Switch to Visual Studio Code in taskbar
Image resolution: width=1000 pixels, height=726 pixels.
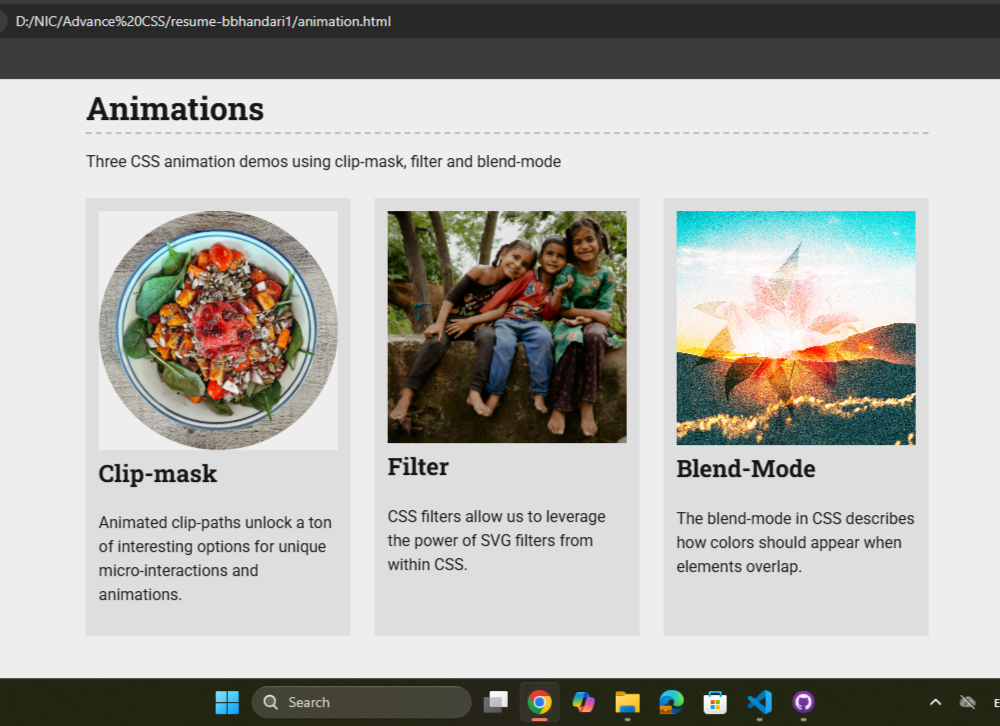pyautogui.click(x=760, y=702)
